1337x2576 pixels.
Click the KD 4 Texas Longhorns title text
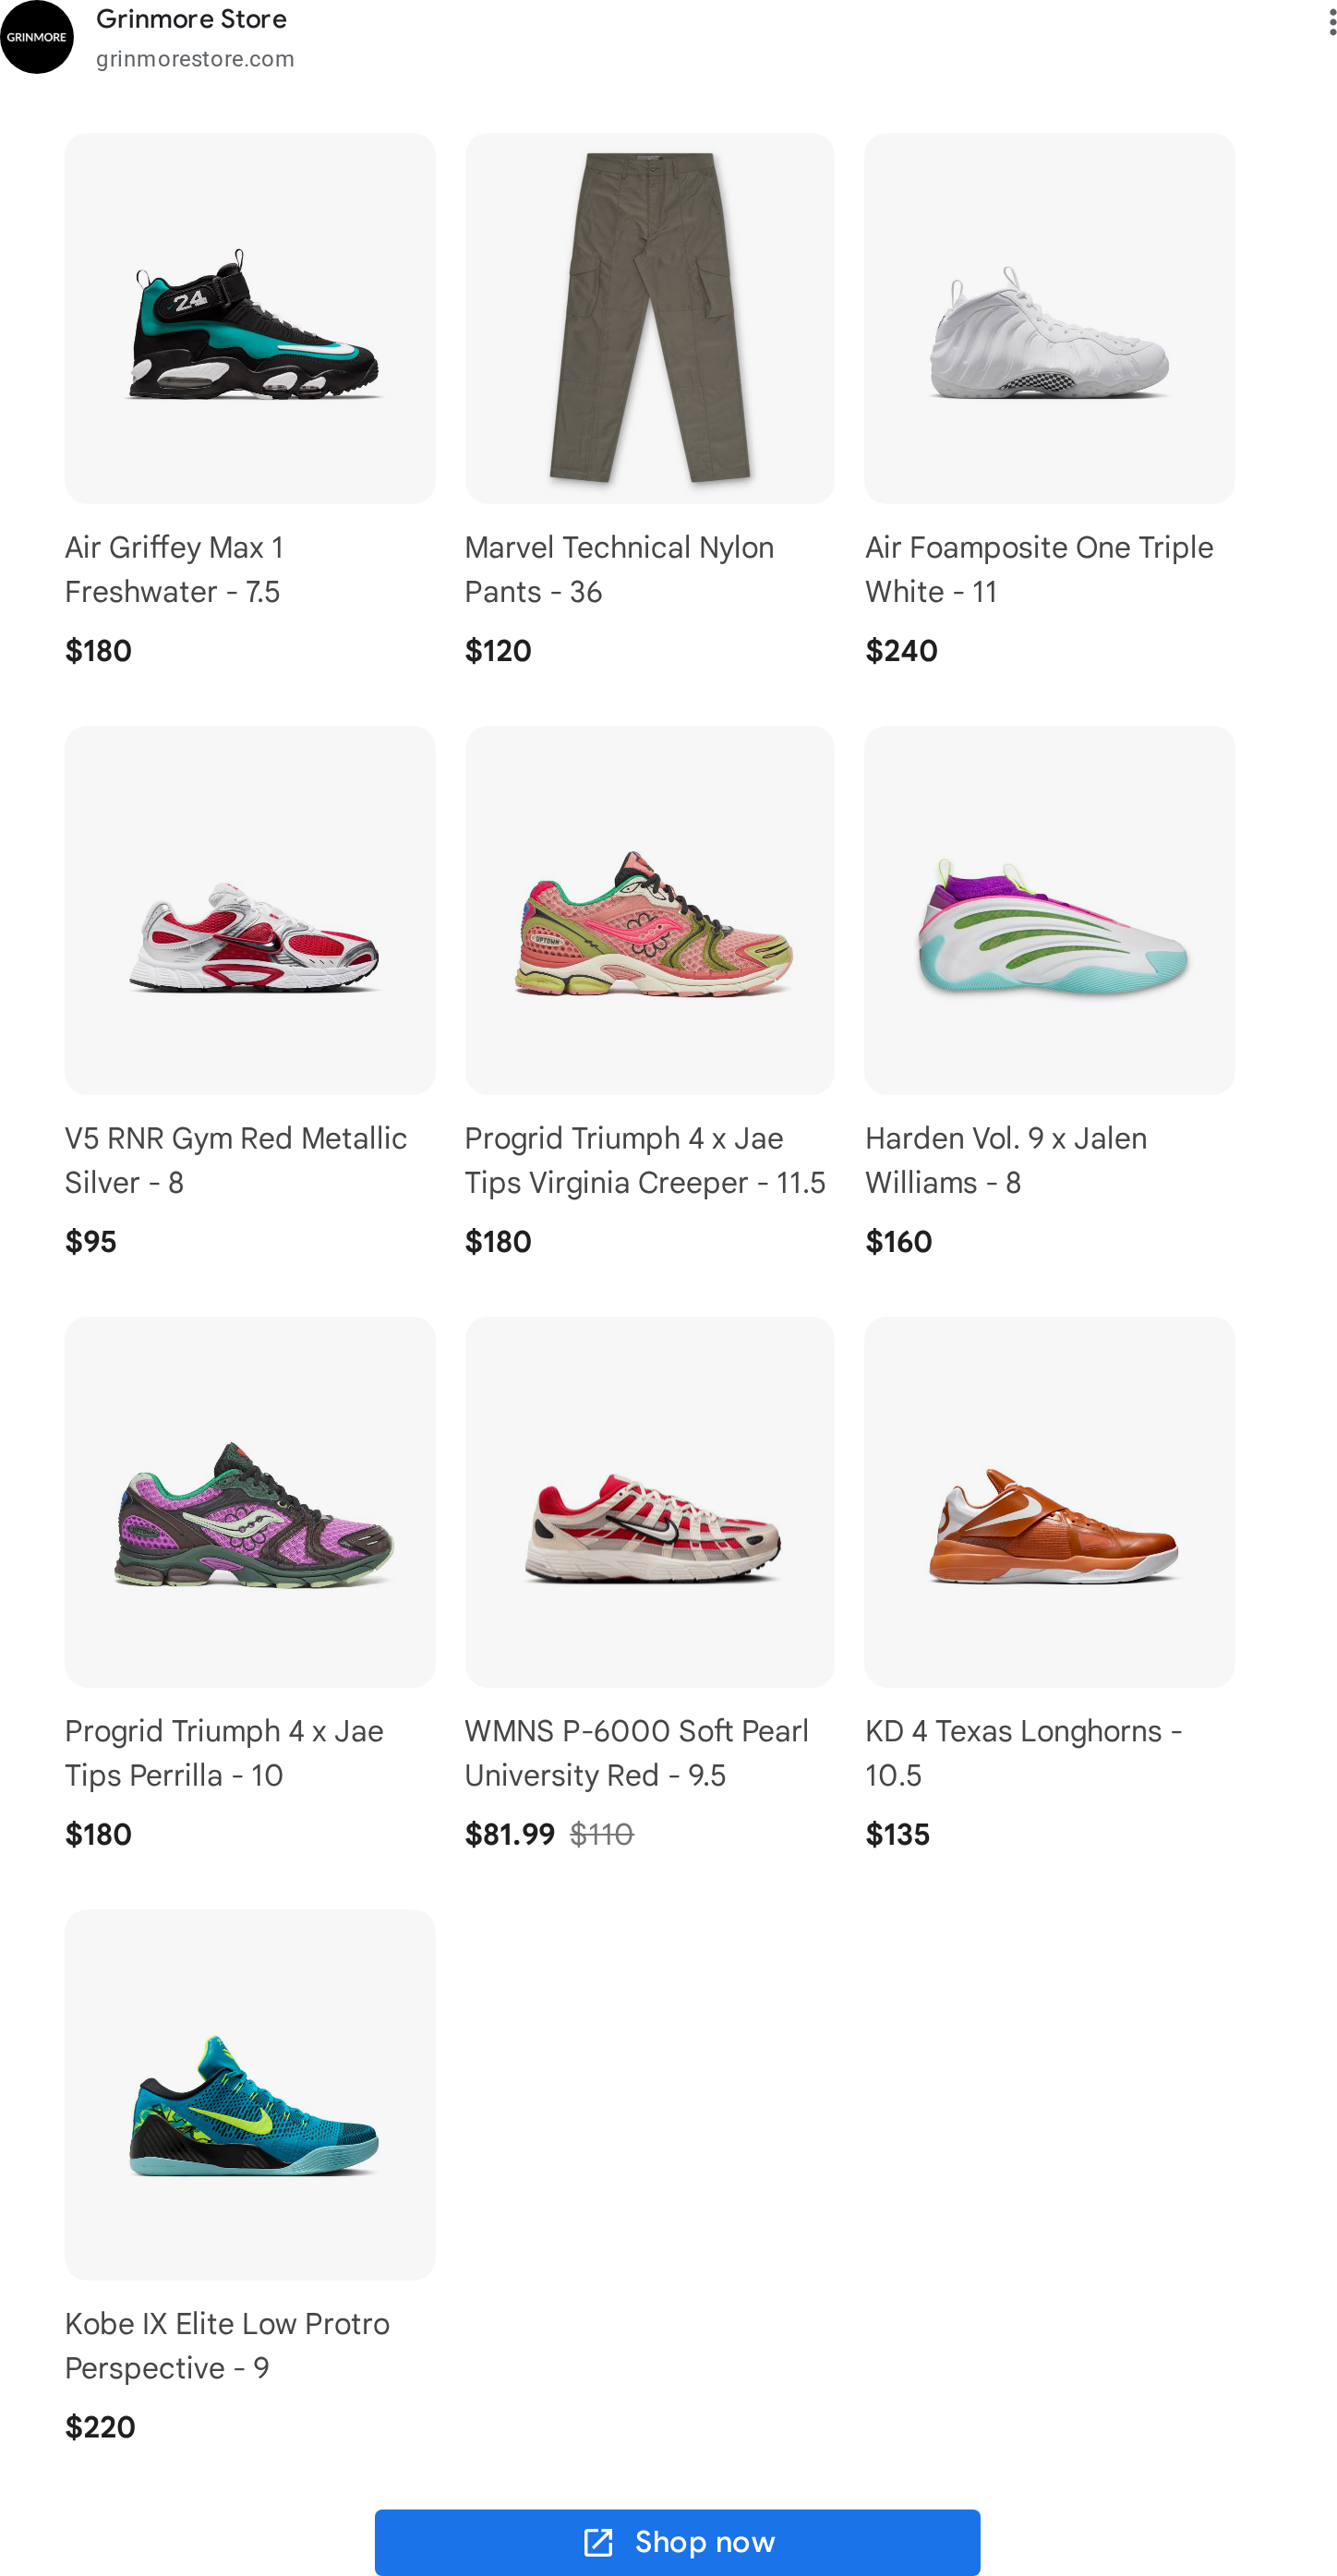[x=1024, y=1753]
